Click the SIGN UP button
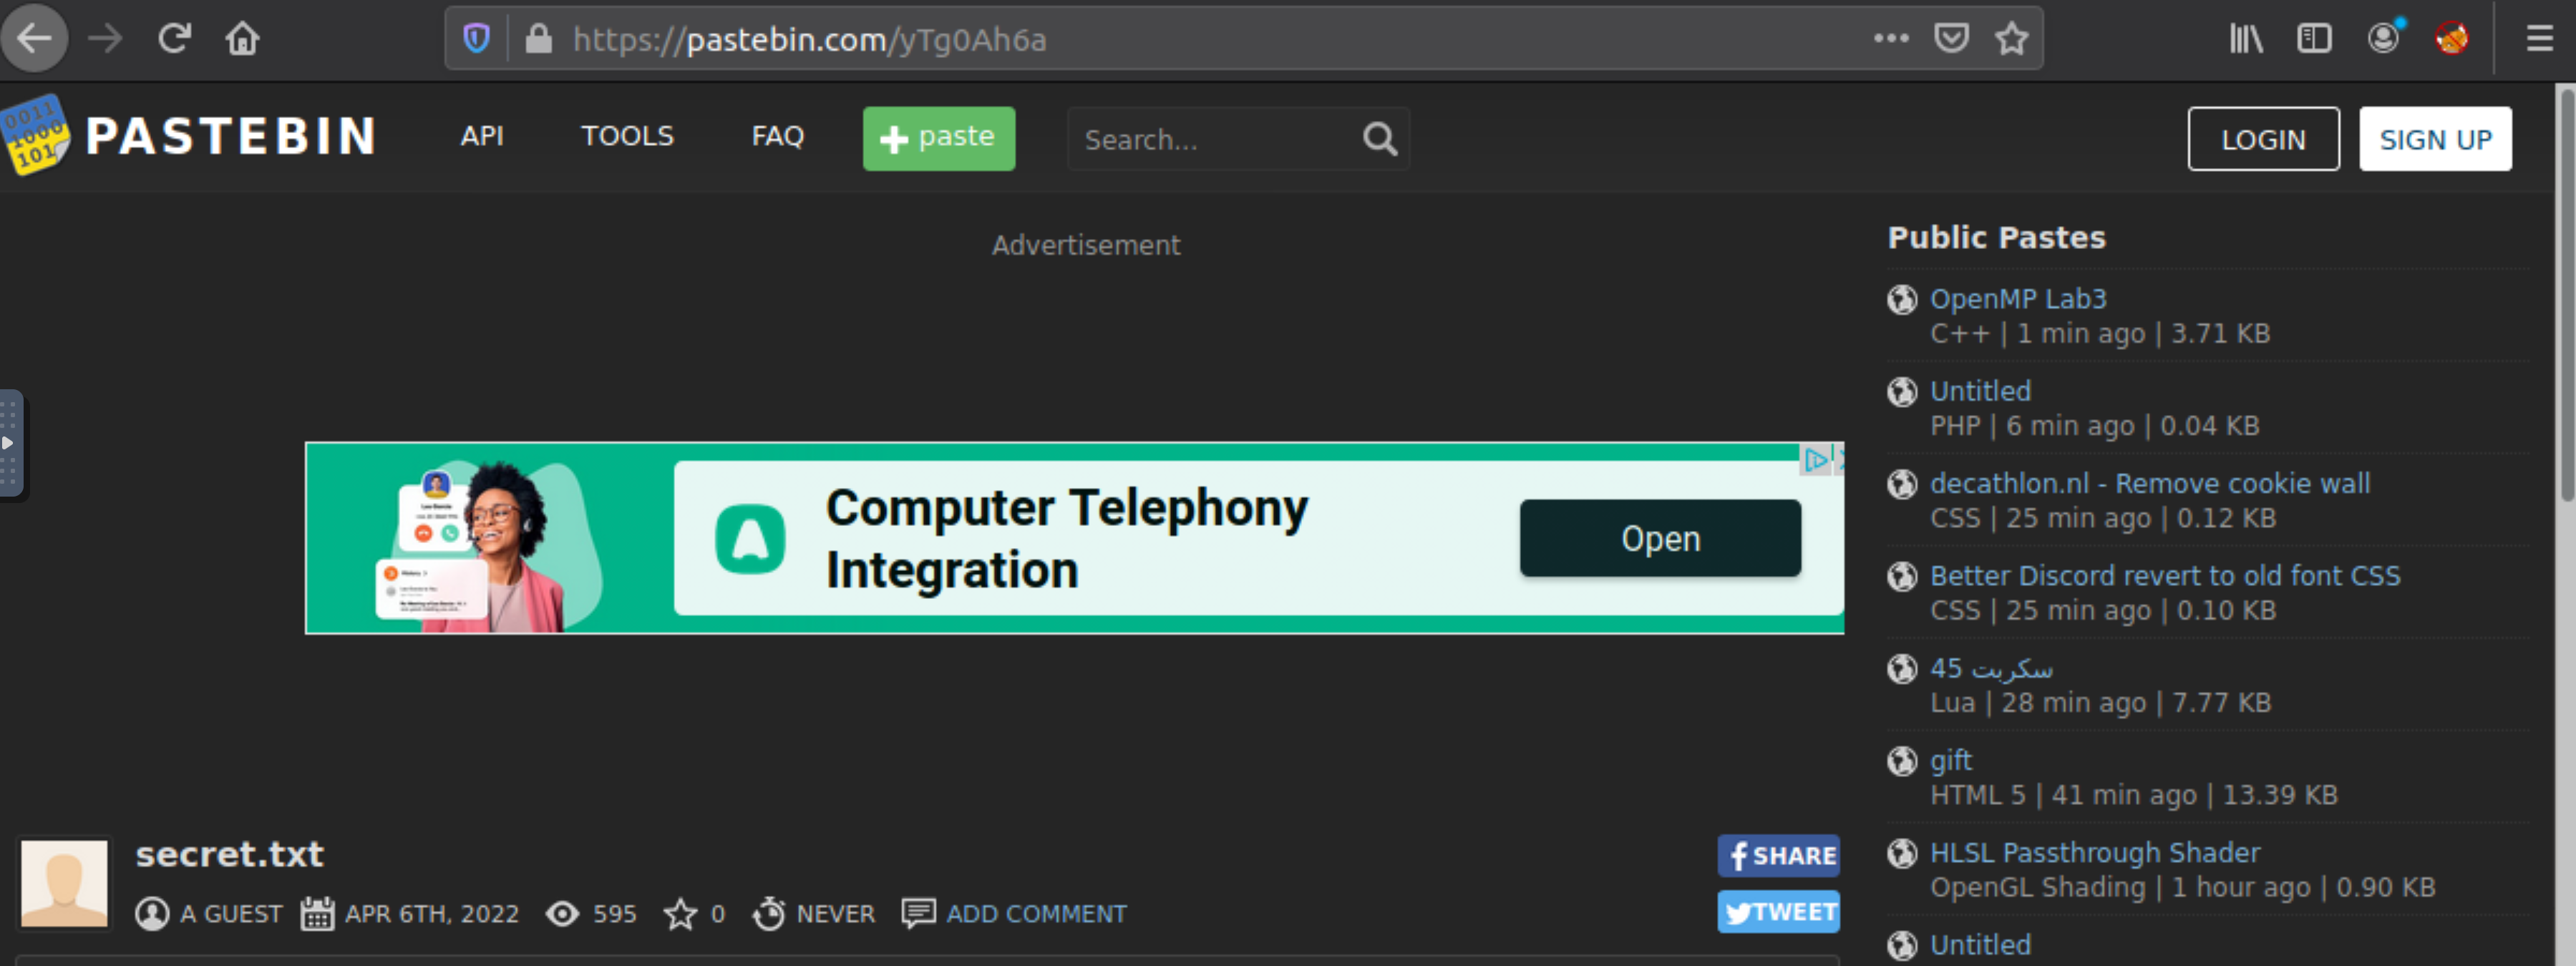Screen dimensions: 2576x966 point(2439,138)
